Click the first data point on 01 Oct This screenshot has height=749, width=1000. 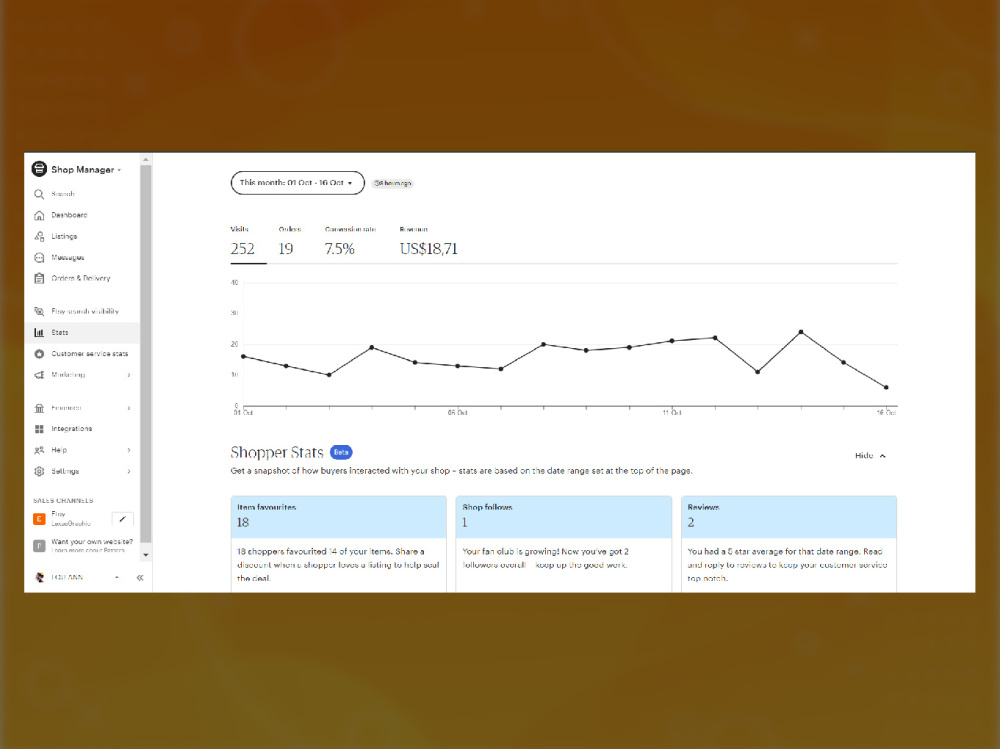pos(244,357)
